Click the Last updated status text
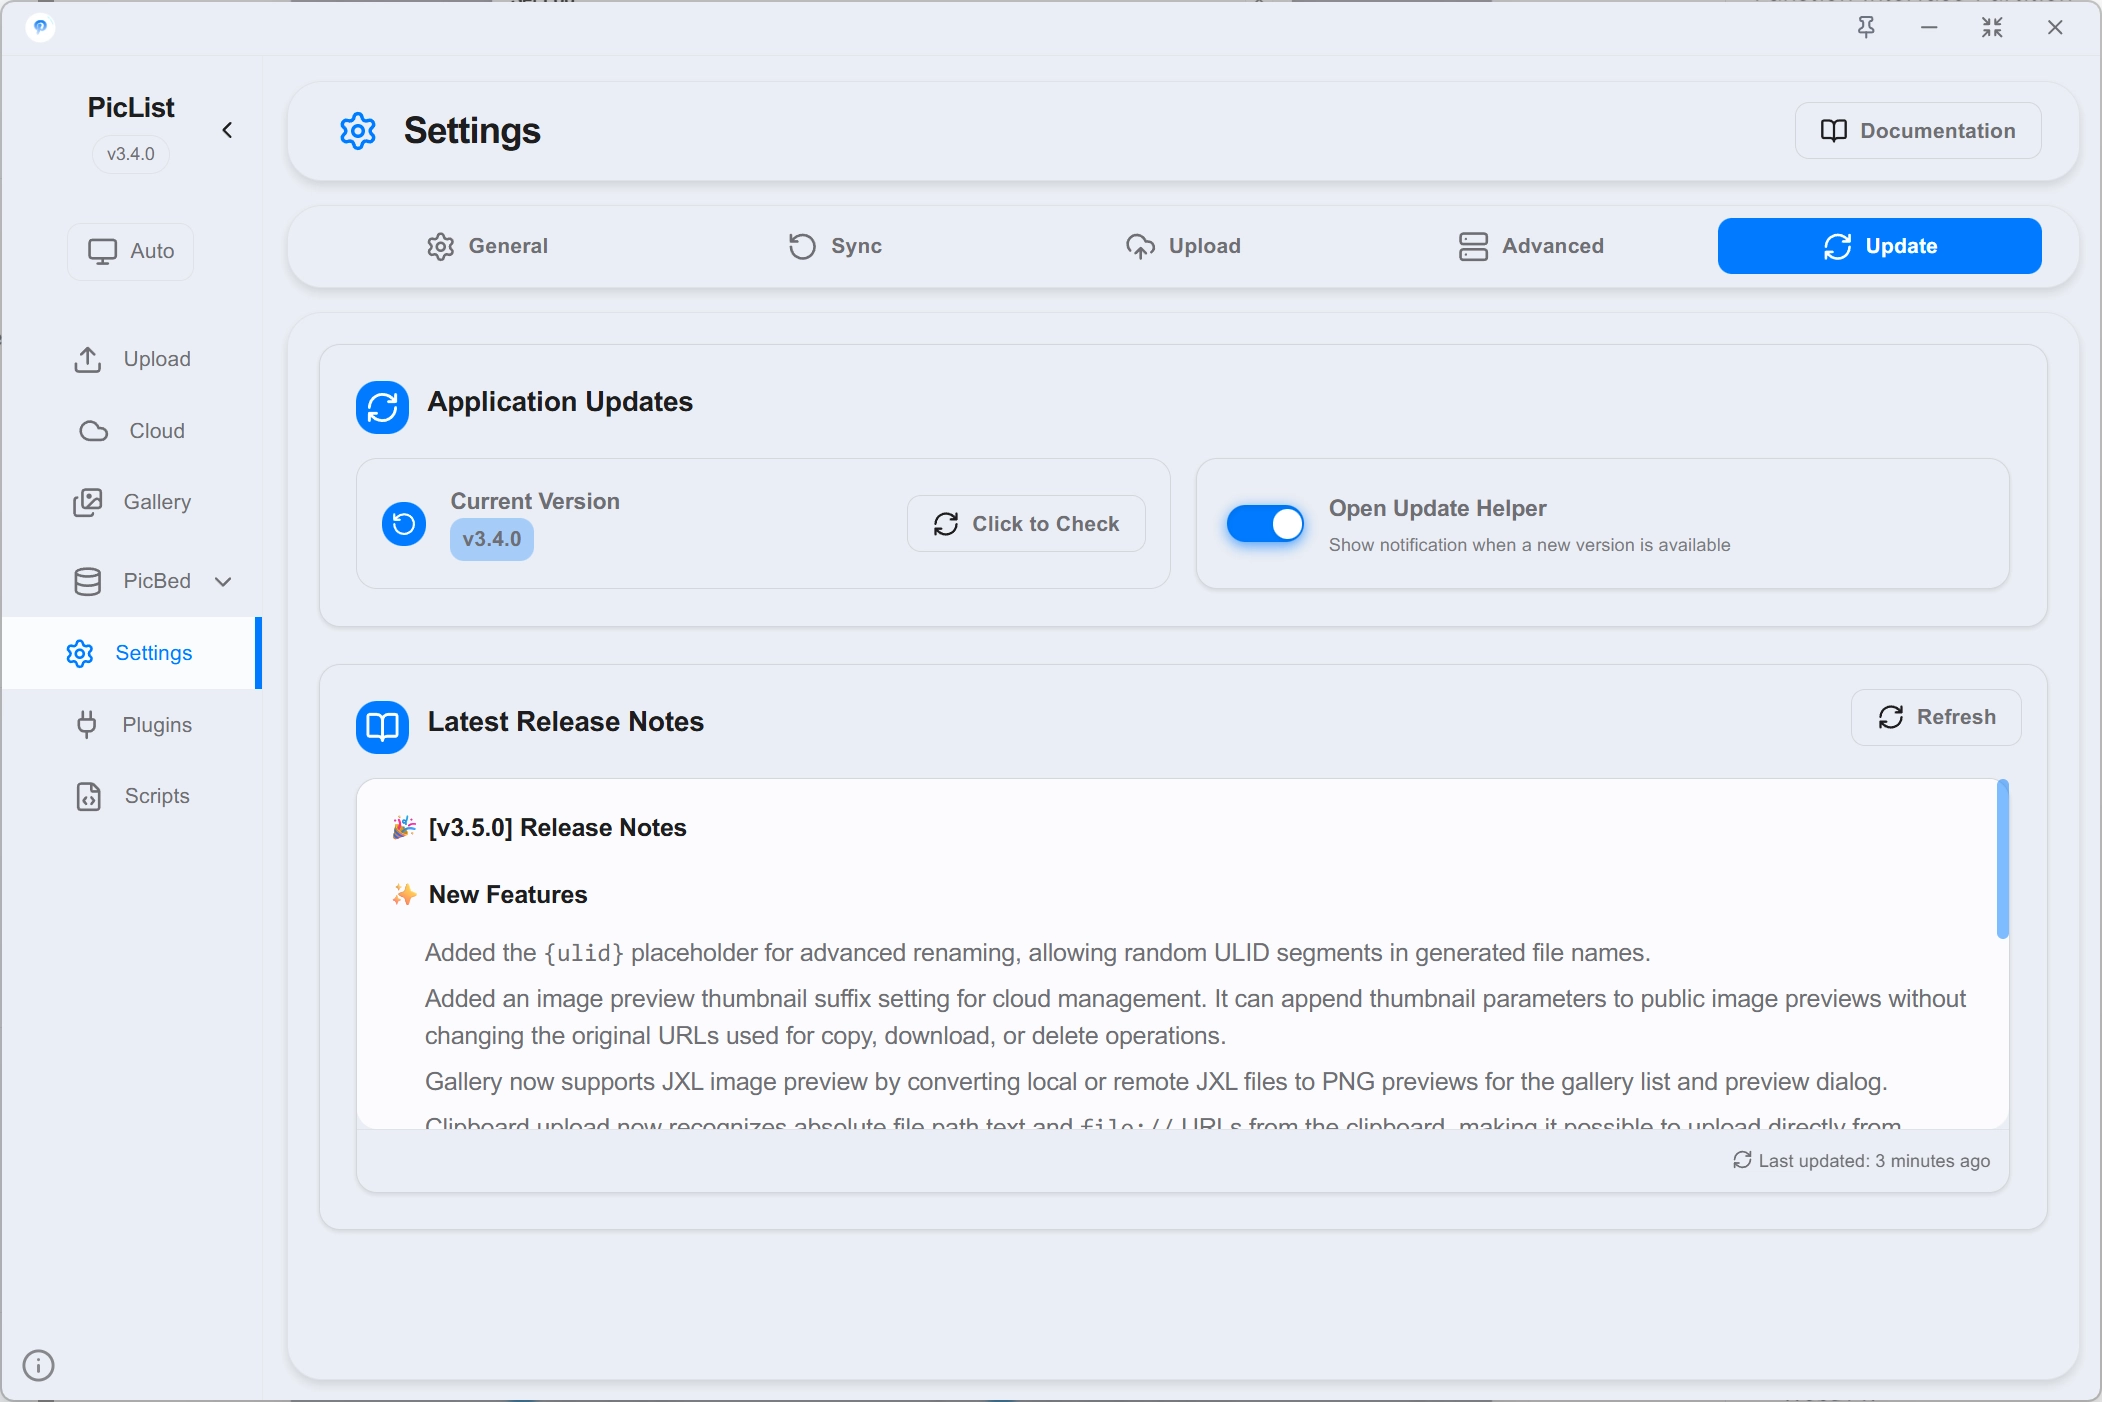Screen dimensions: 2102x1402 [1874, 1161]
